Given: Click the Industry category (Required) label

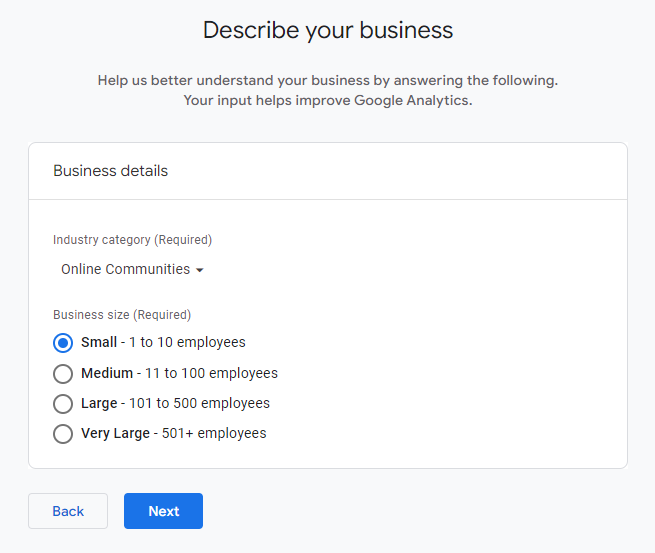Looking at the screenshot, I should tap(133, 240).
